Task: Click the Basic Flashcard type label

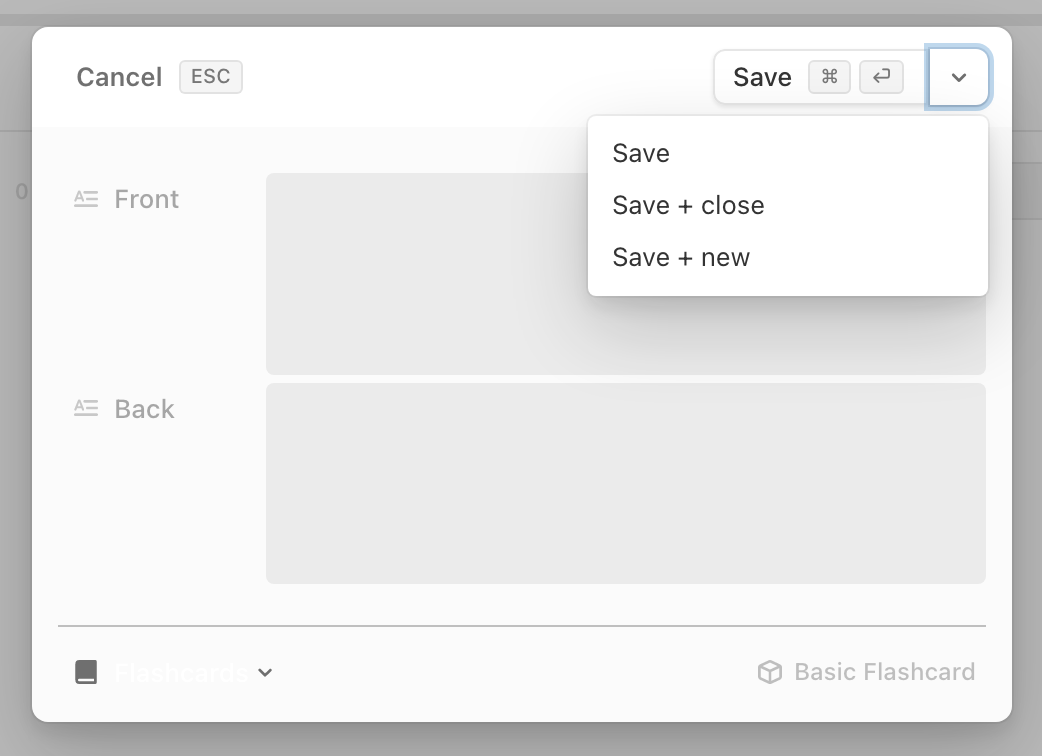Action: (x=884, y=672)
